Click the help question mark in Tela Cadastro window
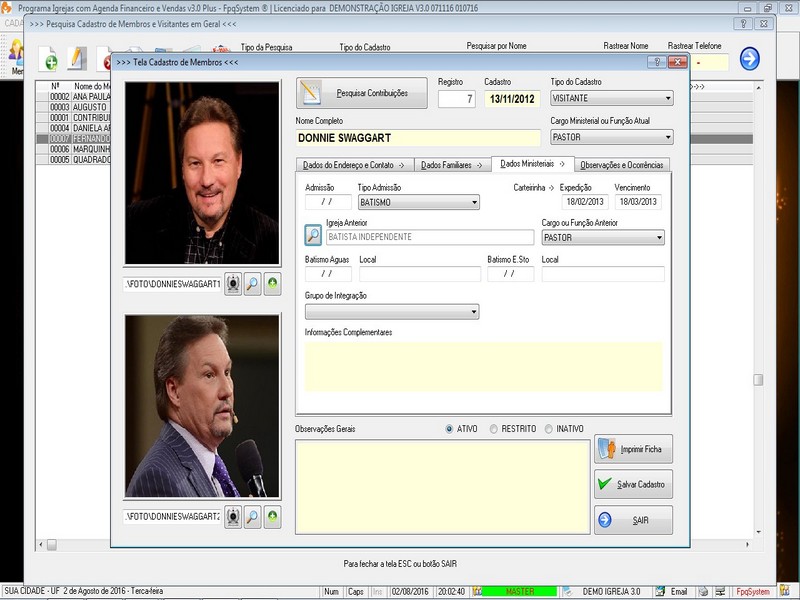800x600 pixels. pos(657,62)
